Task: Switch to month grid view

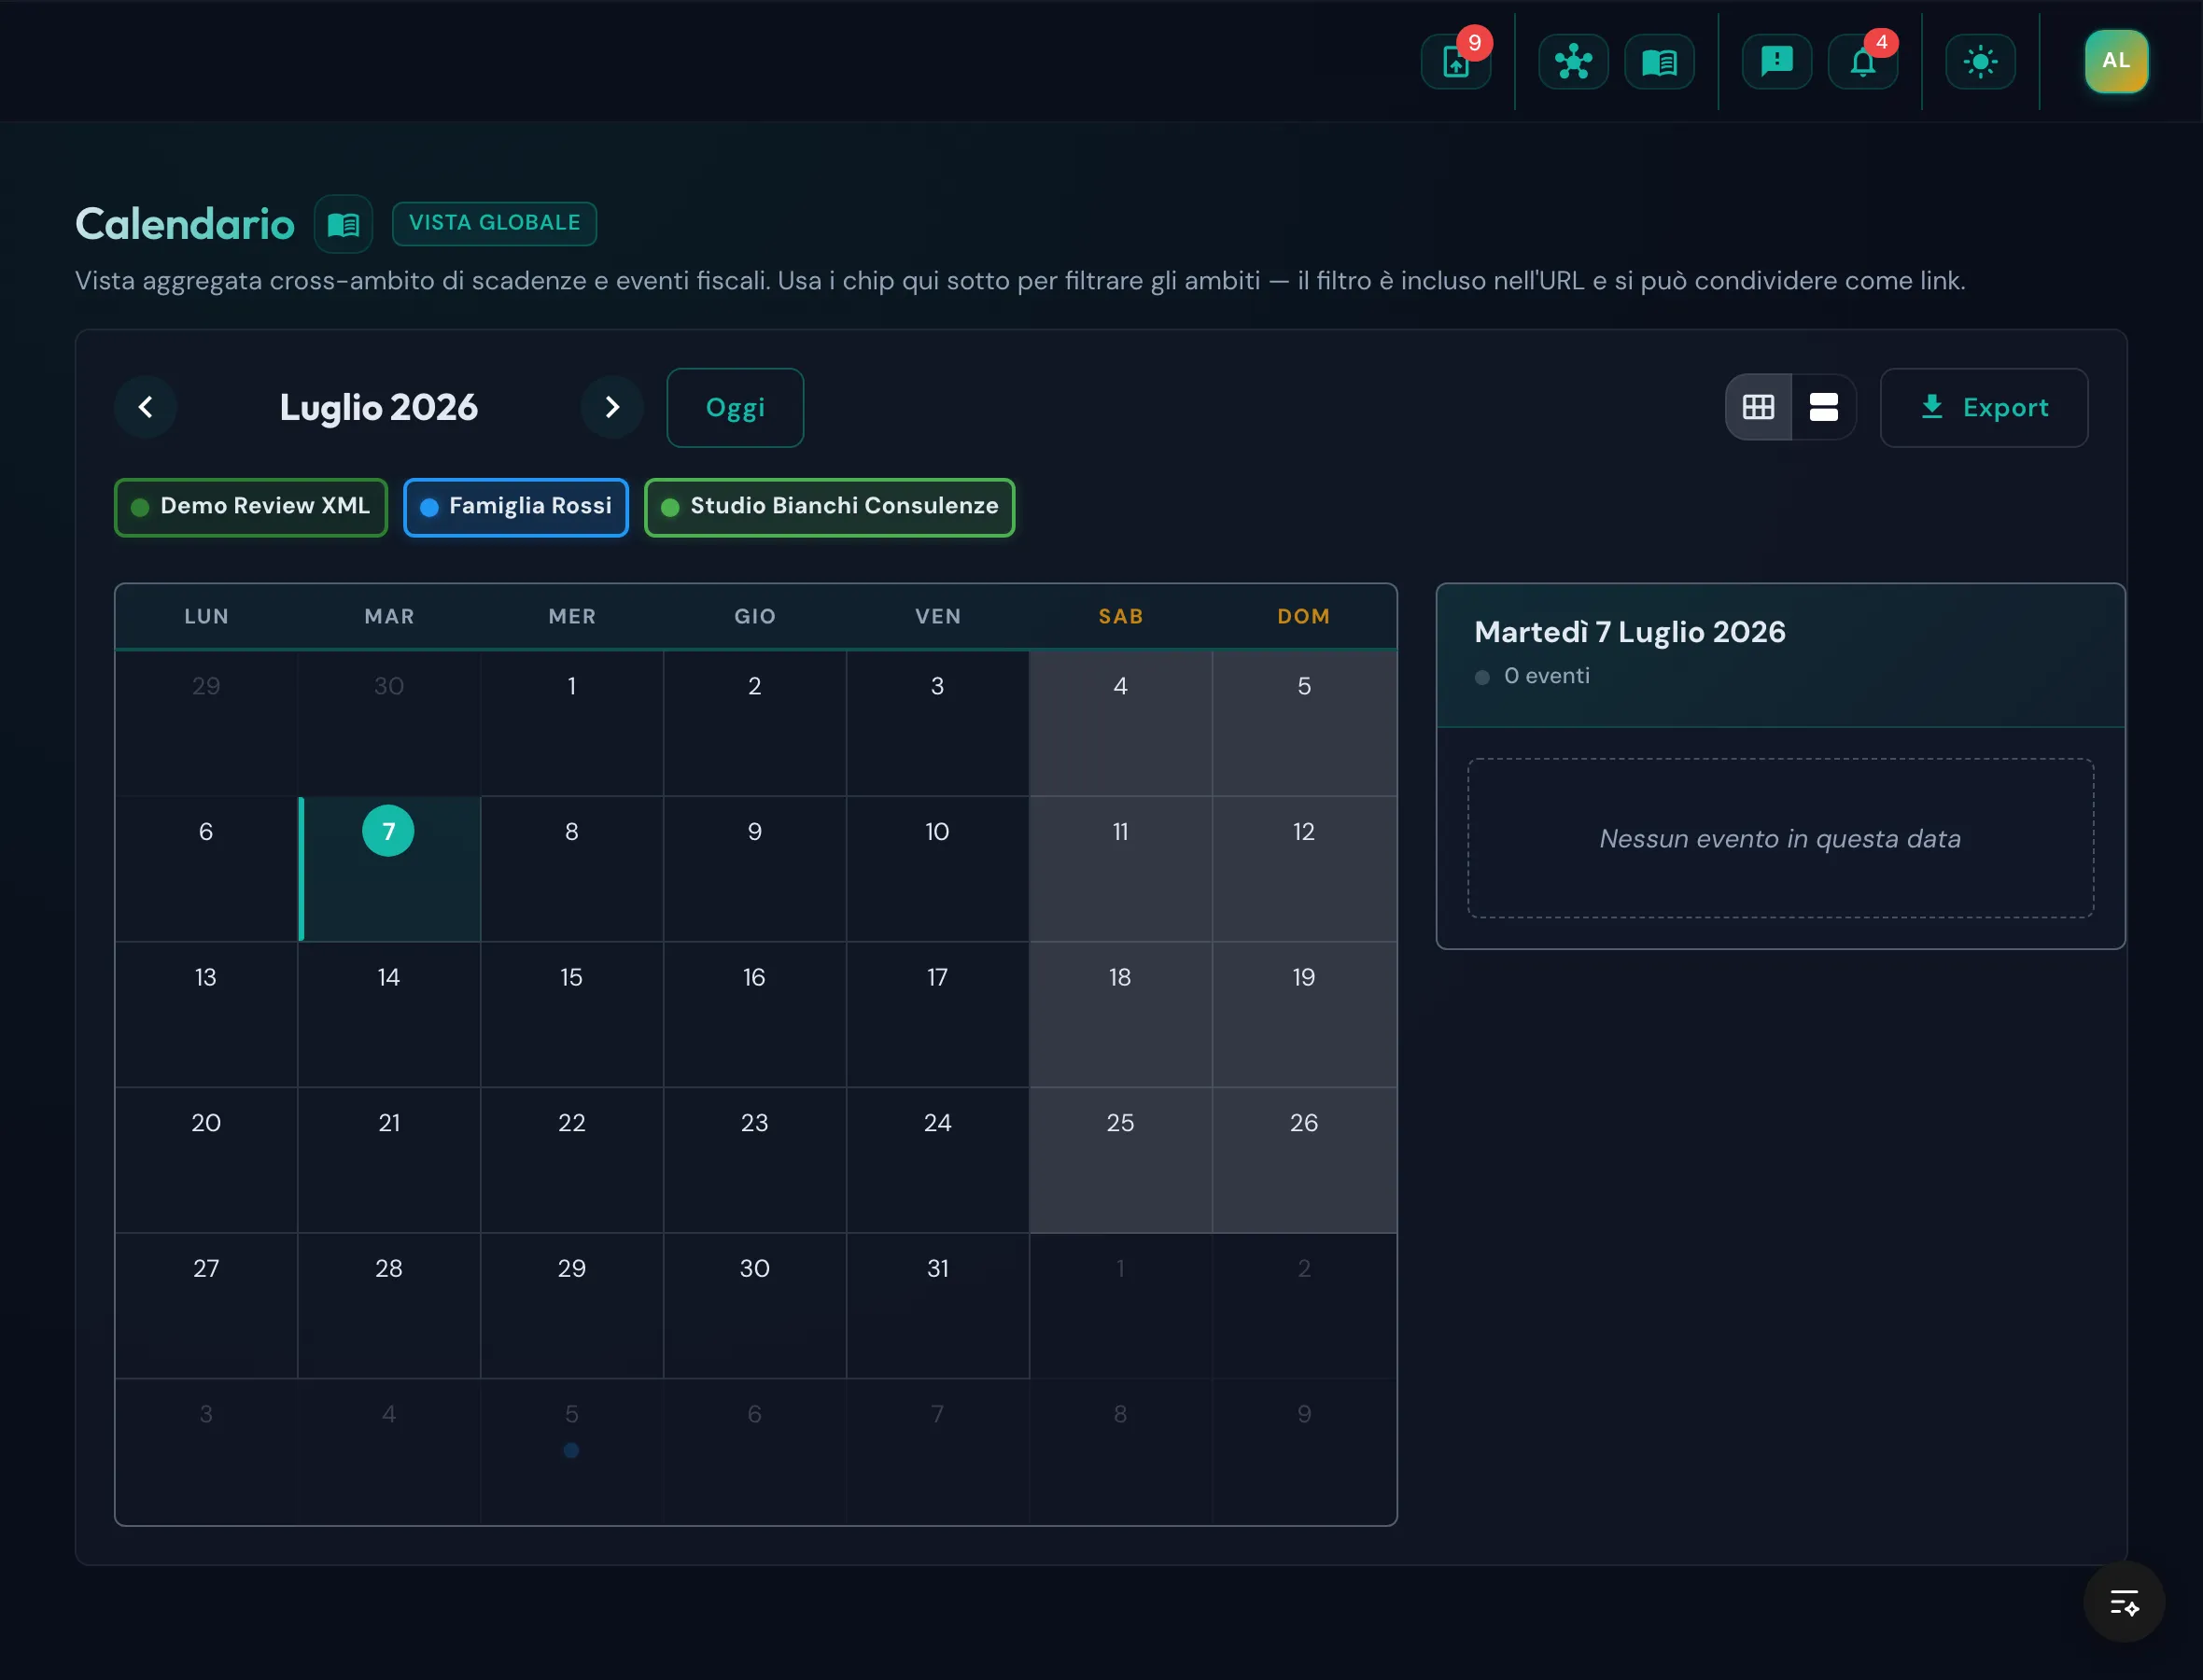Action: [1758, 407]
